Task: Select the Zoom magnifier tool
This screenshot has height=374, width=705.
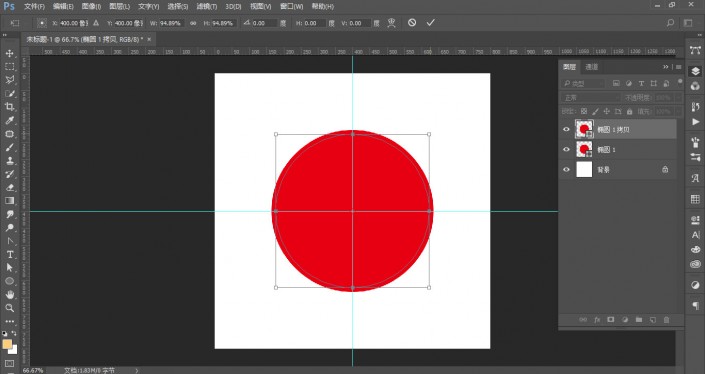Action: pos(9,308)
